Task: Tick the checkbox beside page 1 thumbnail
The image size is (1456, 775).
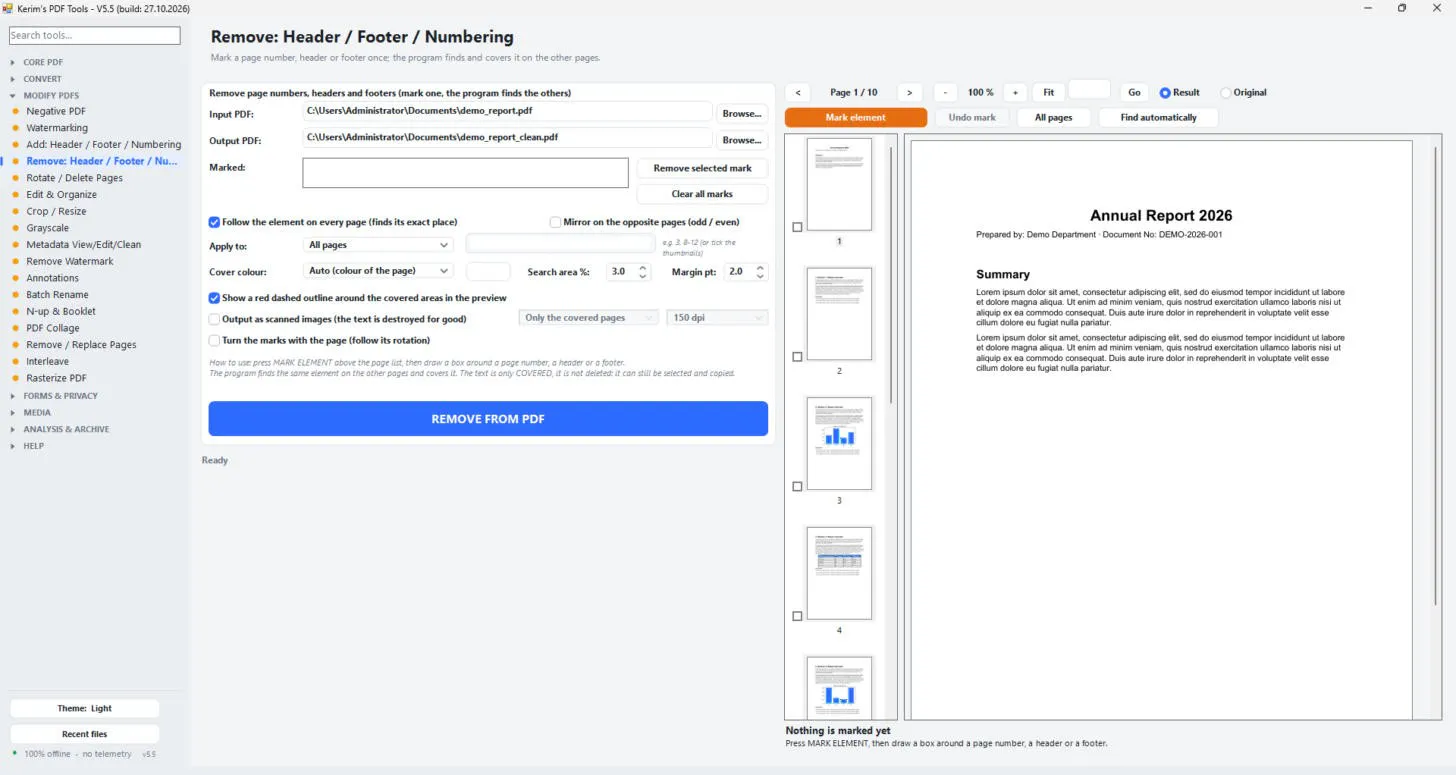Action: point(797,227)
